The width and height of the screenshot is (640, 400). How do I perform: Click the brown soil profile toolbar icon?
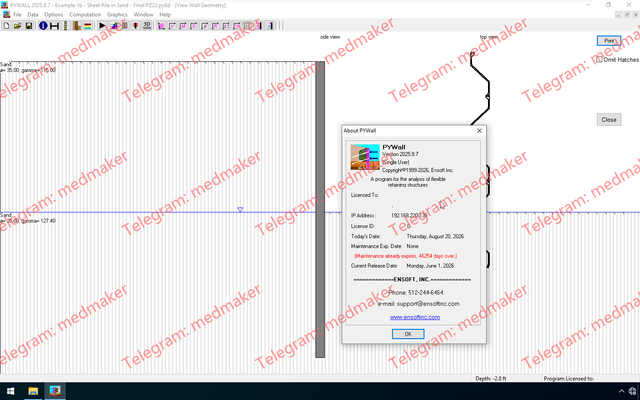pos(77,26)
